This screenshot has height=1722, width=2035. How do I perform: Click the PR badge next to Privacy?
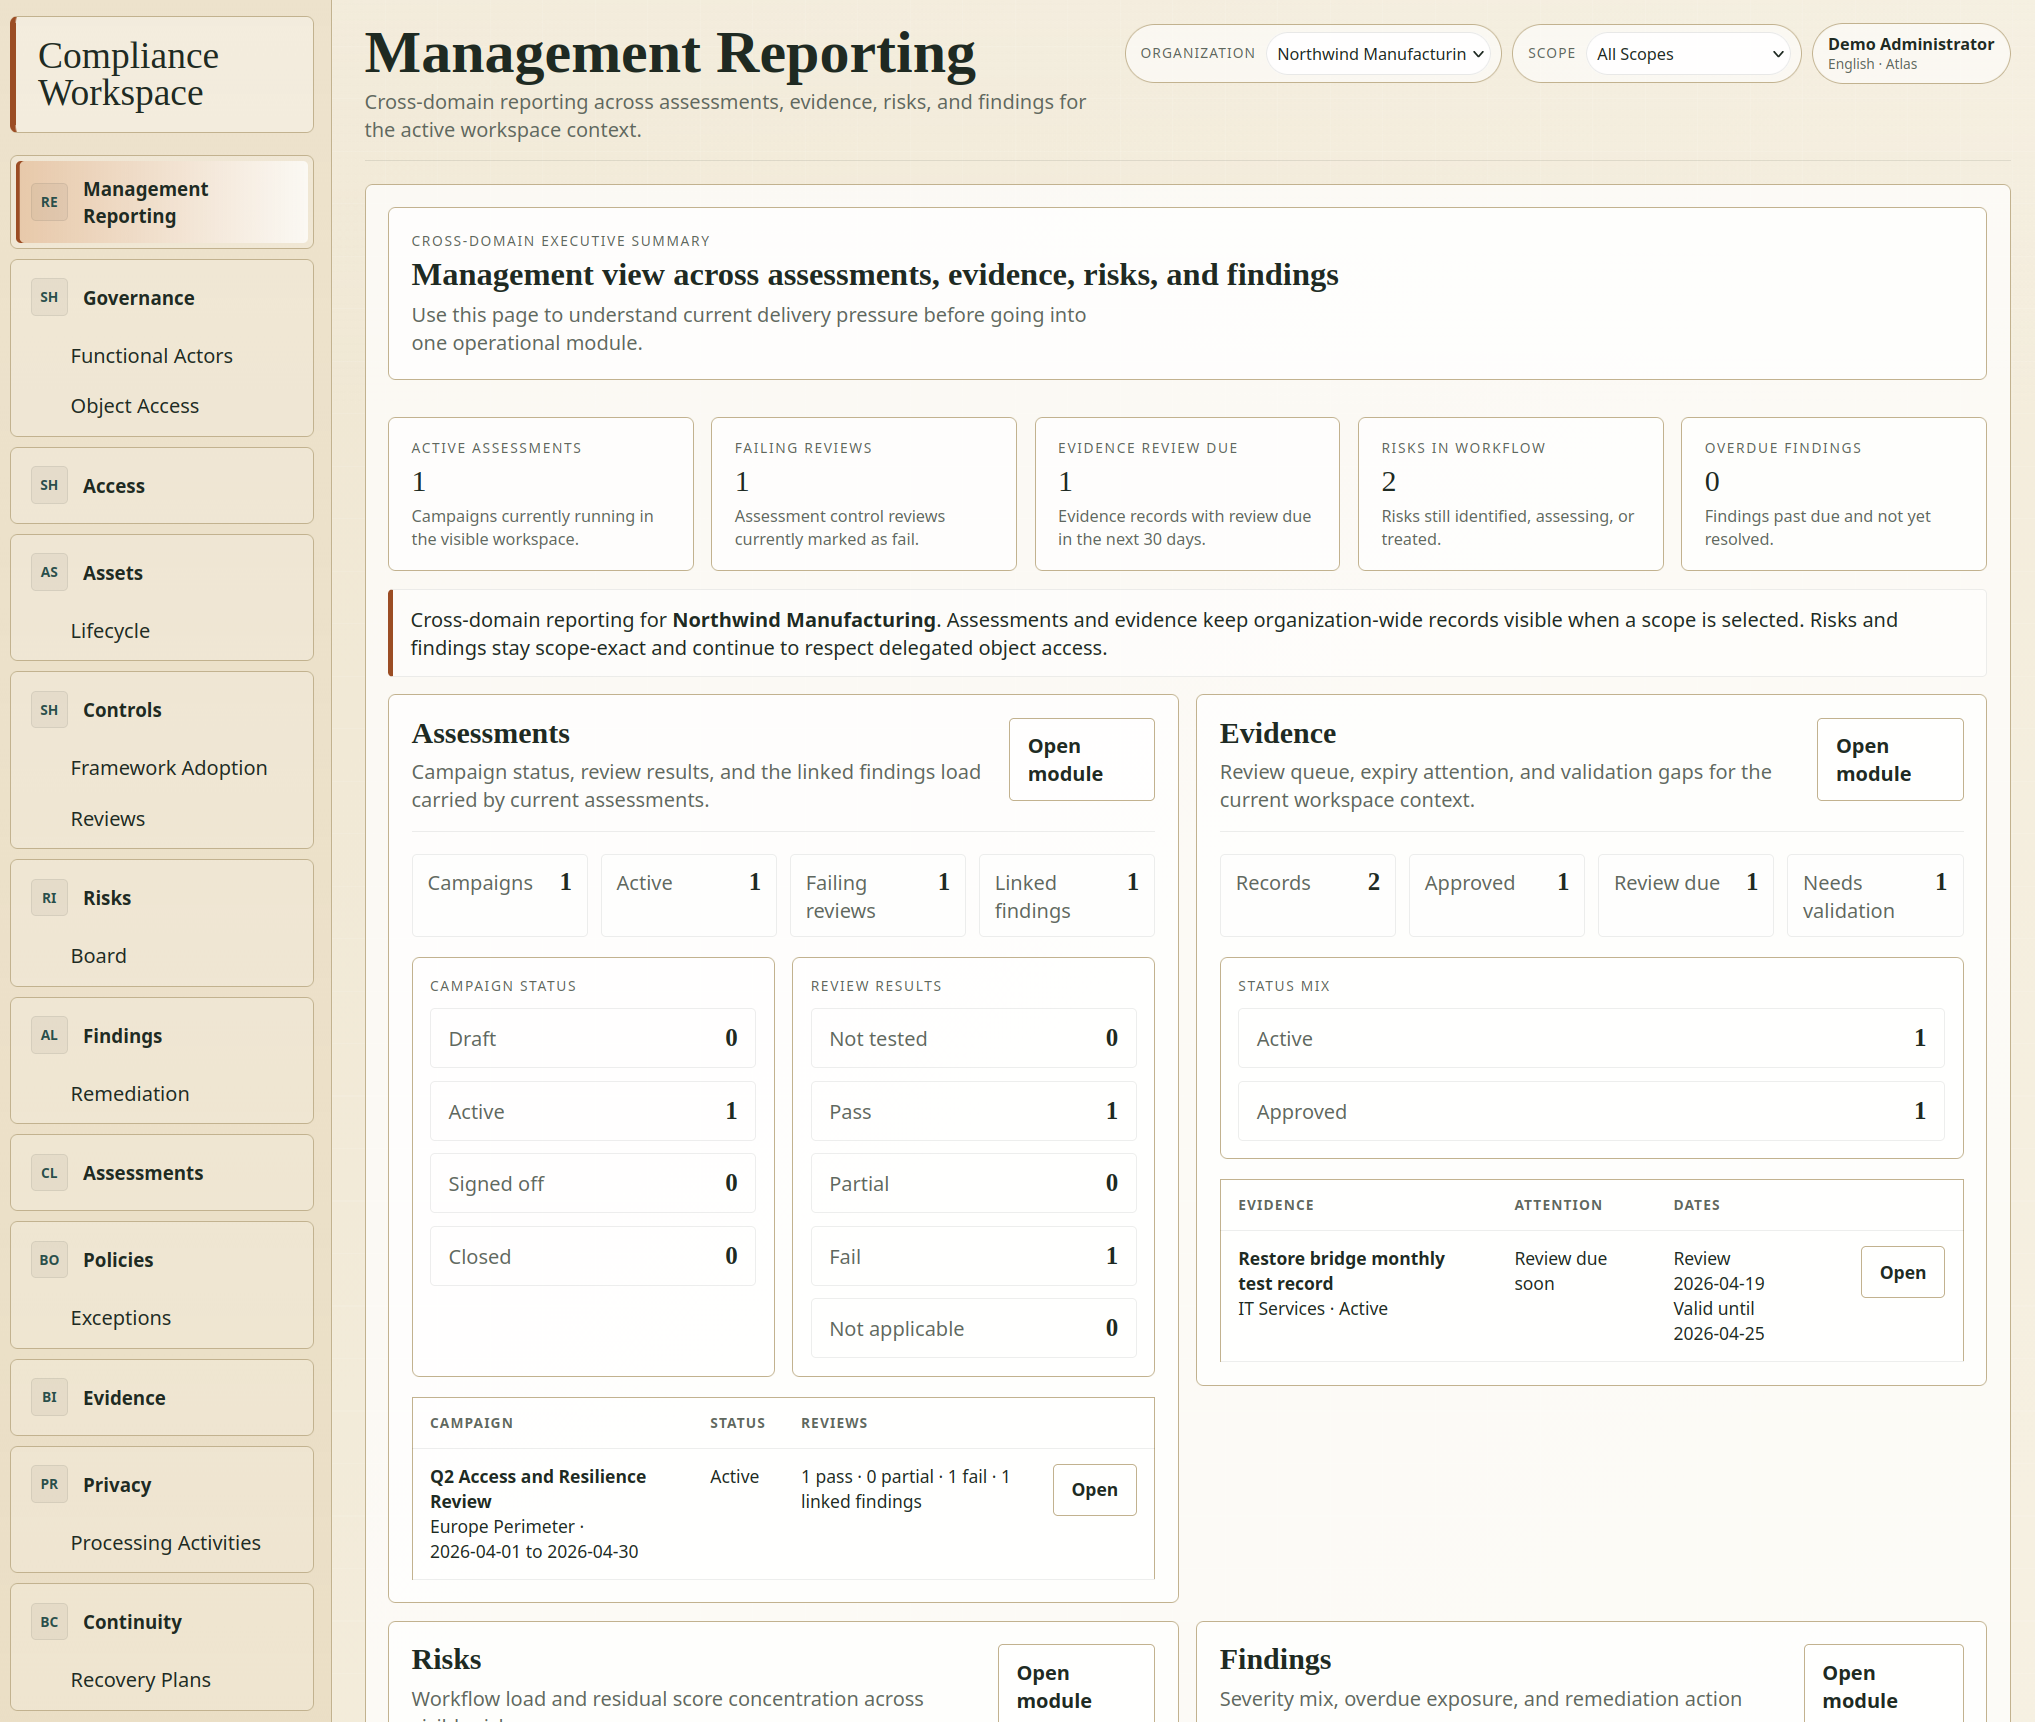[x=49, y=1484]
